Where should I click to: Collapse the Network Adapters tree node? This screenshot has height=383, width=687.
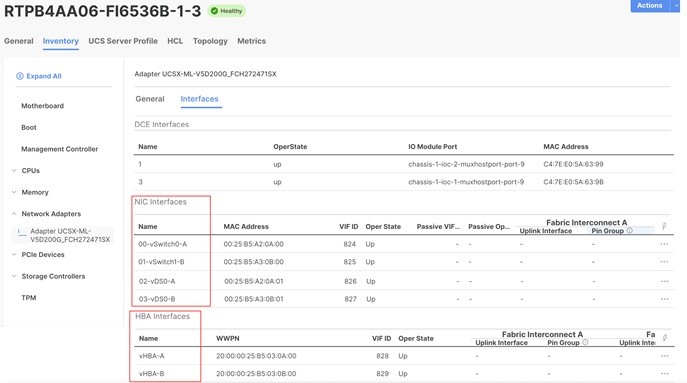14,214
